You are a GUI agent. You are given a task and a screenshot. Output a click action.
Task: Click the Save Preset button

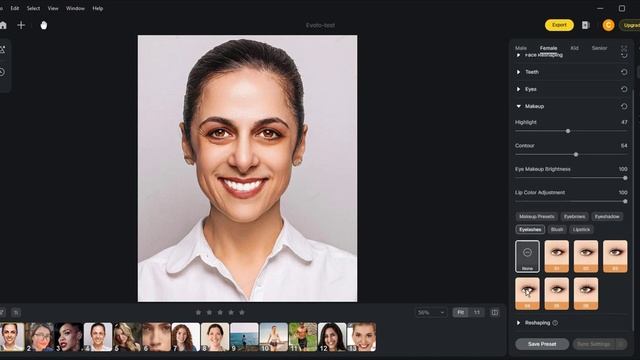(x=542, y=344)
